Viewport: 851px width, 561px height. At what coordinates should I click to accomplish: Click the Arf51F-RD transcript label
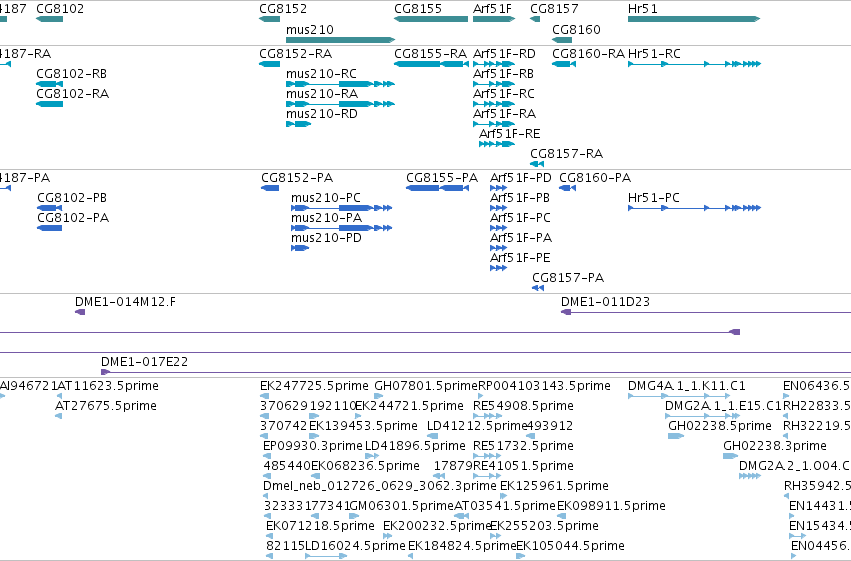pos(504,54)
